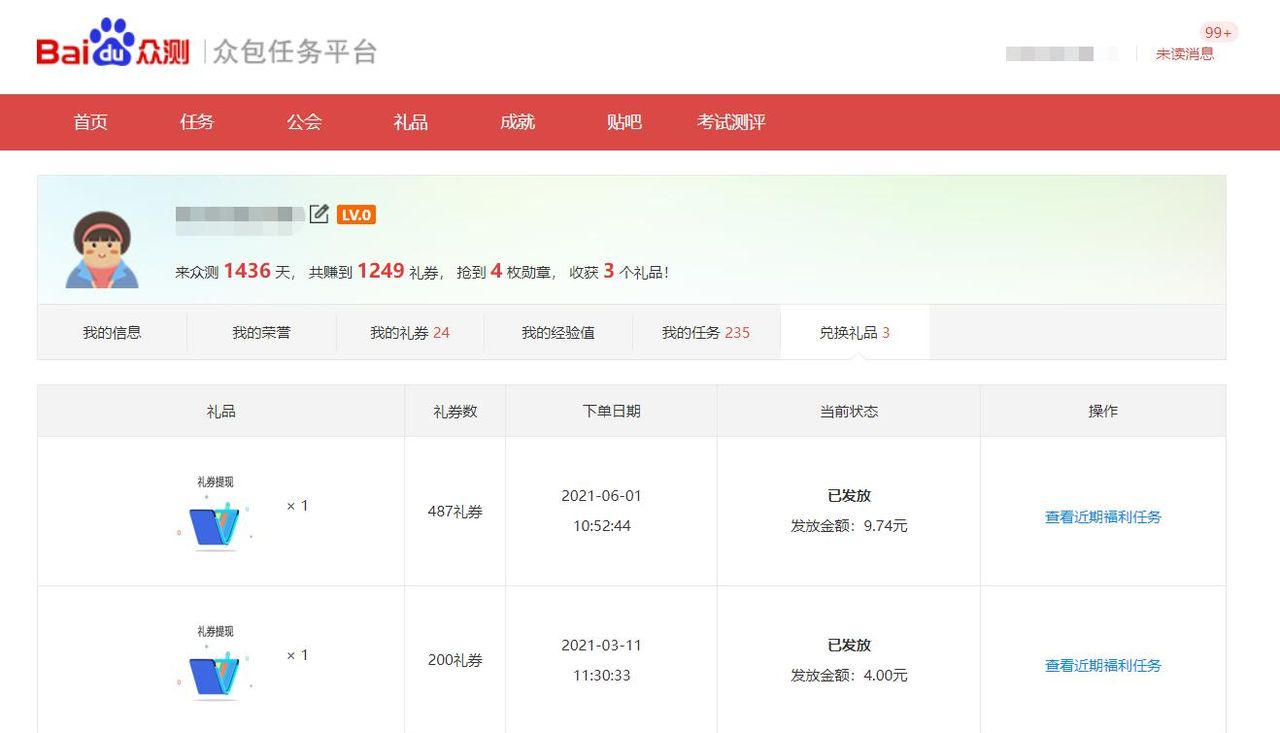The width and height of the screenshot is (1280, 733).
Task: Click the 99+ notification badge
Action: 1217,31
